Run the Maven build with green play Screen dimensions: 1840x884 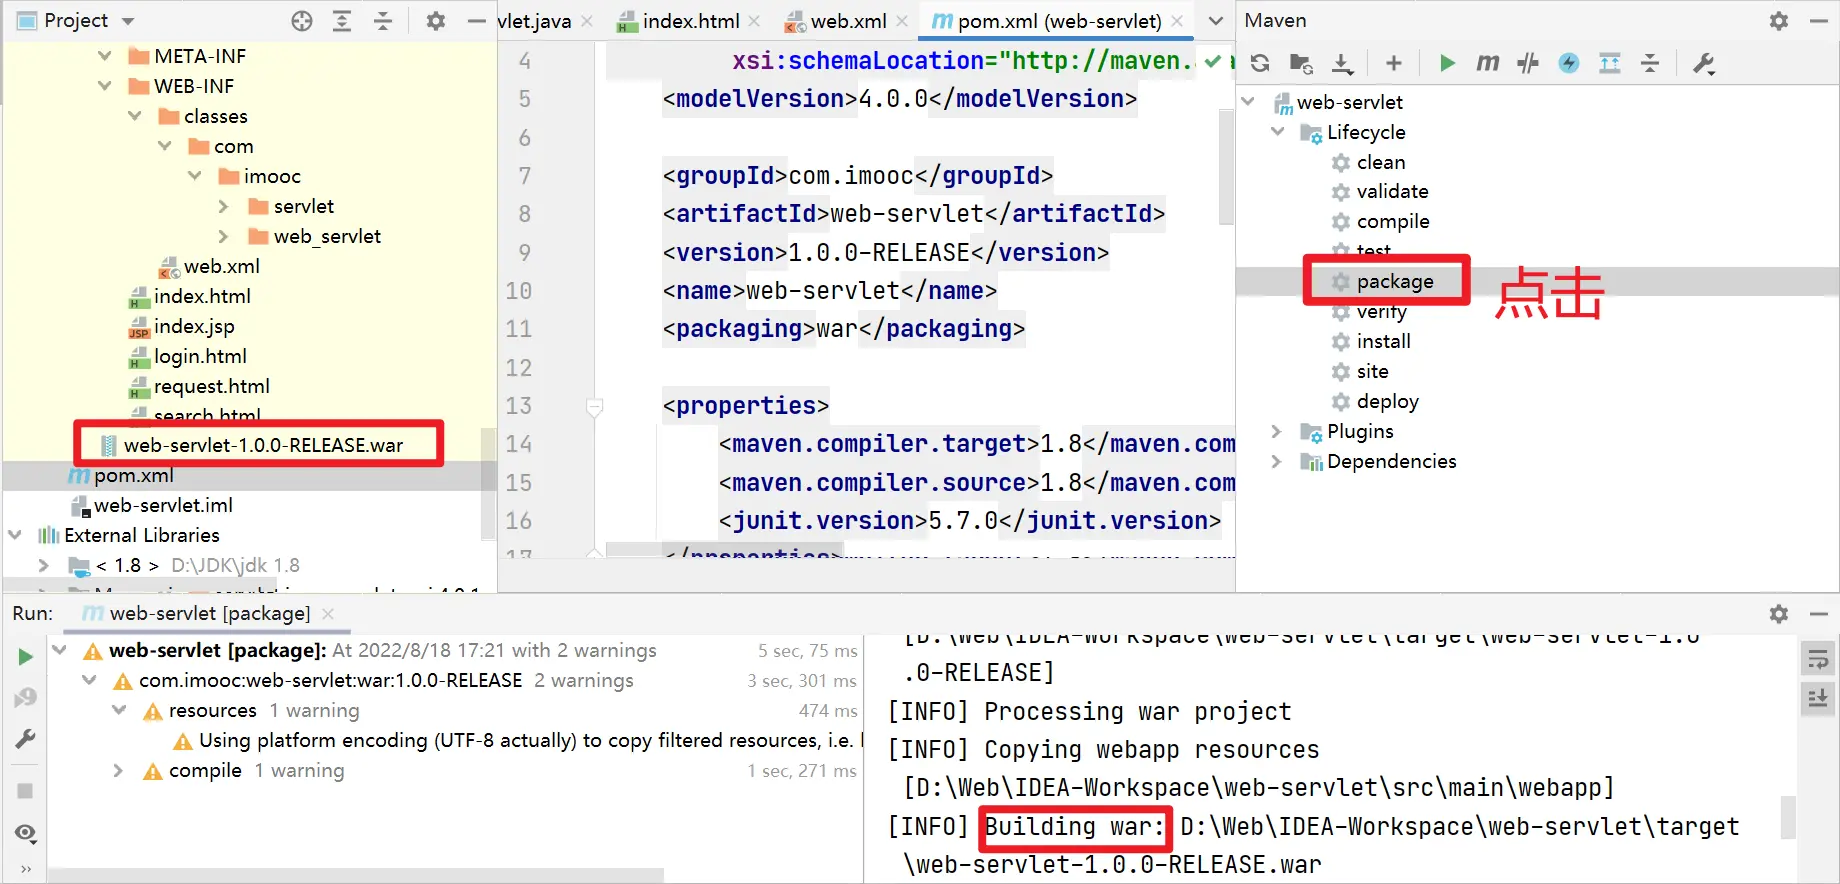click(1446, 63)
